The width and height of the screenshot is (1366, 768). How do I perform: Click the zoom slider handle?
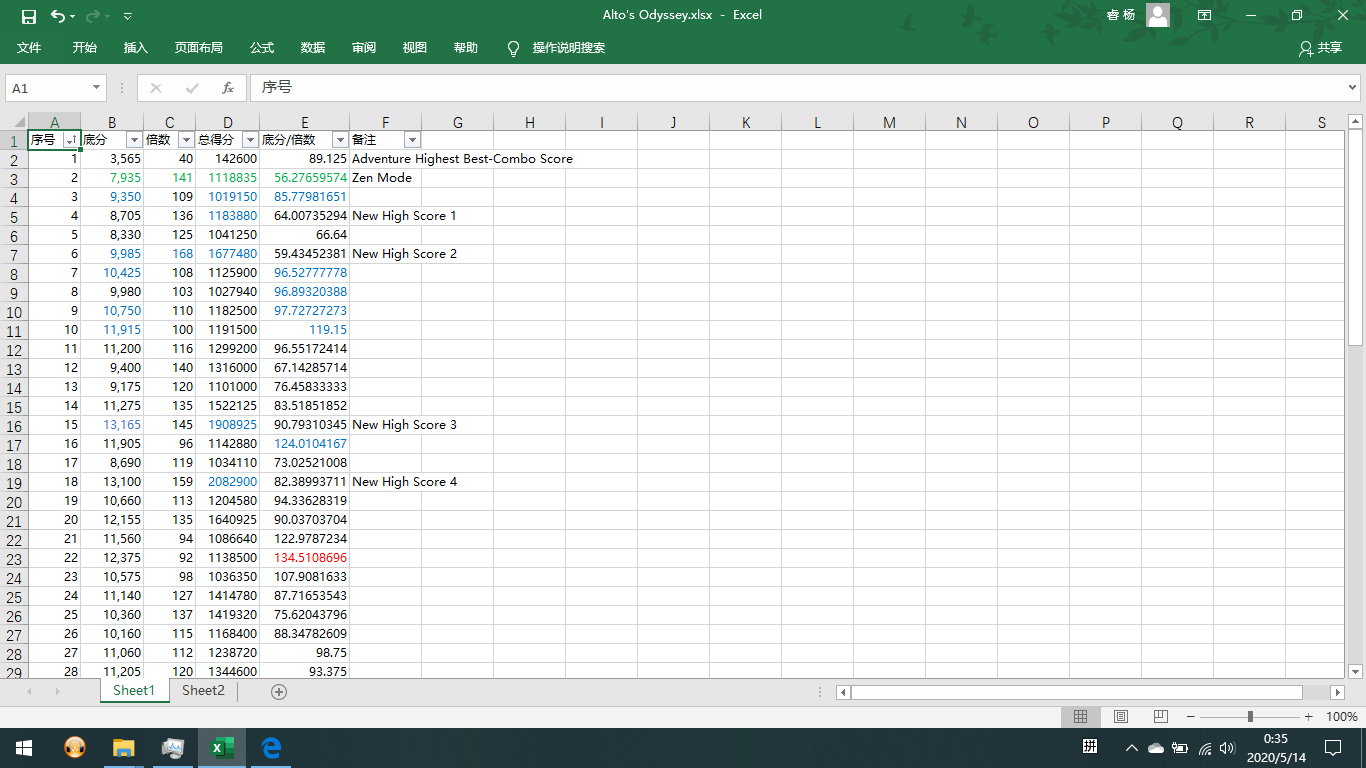[1250, 717]
